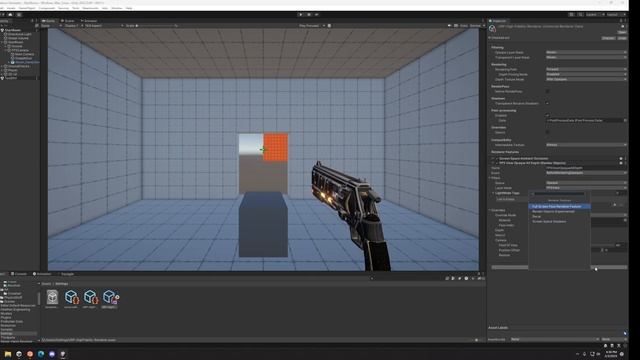The width and height of the screenshot is (640, 360).
Task: Click the Pause button in top toolbar
Action: 309,15
